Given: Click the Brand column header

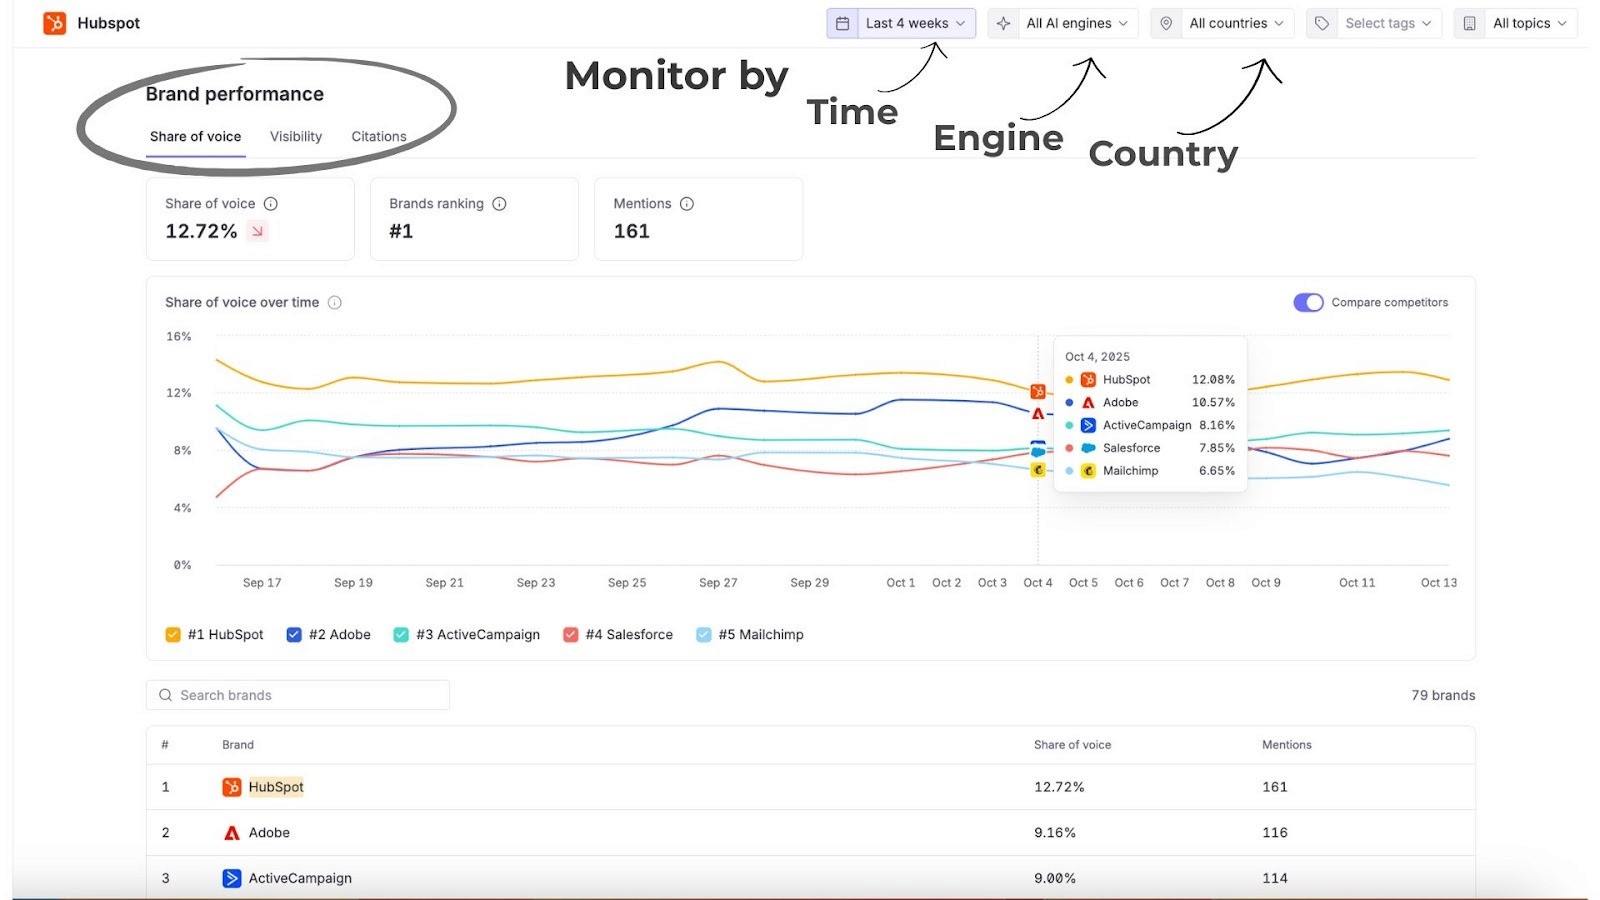Looking at the screenshot, I should click(238, 745).
